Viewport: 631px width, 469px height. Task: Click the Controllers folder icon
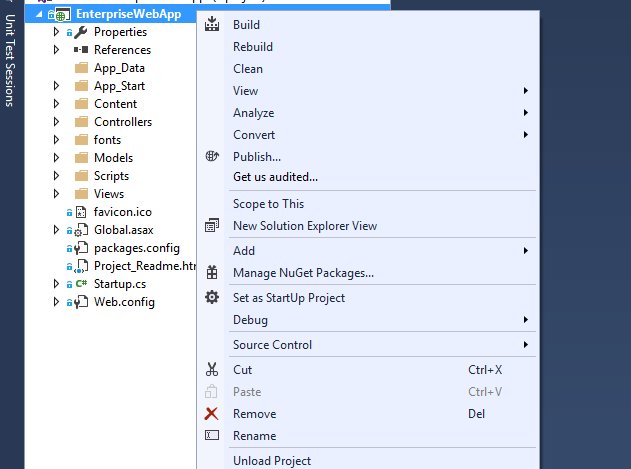81,122
